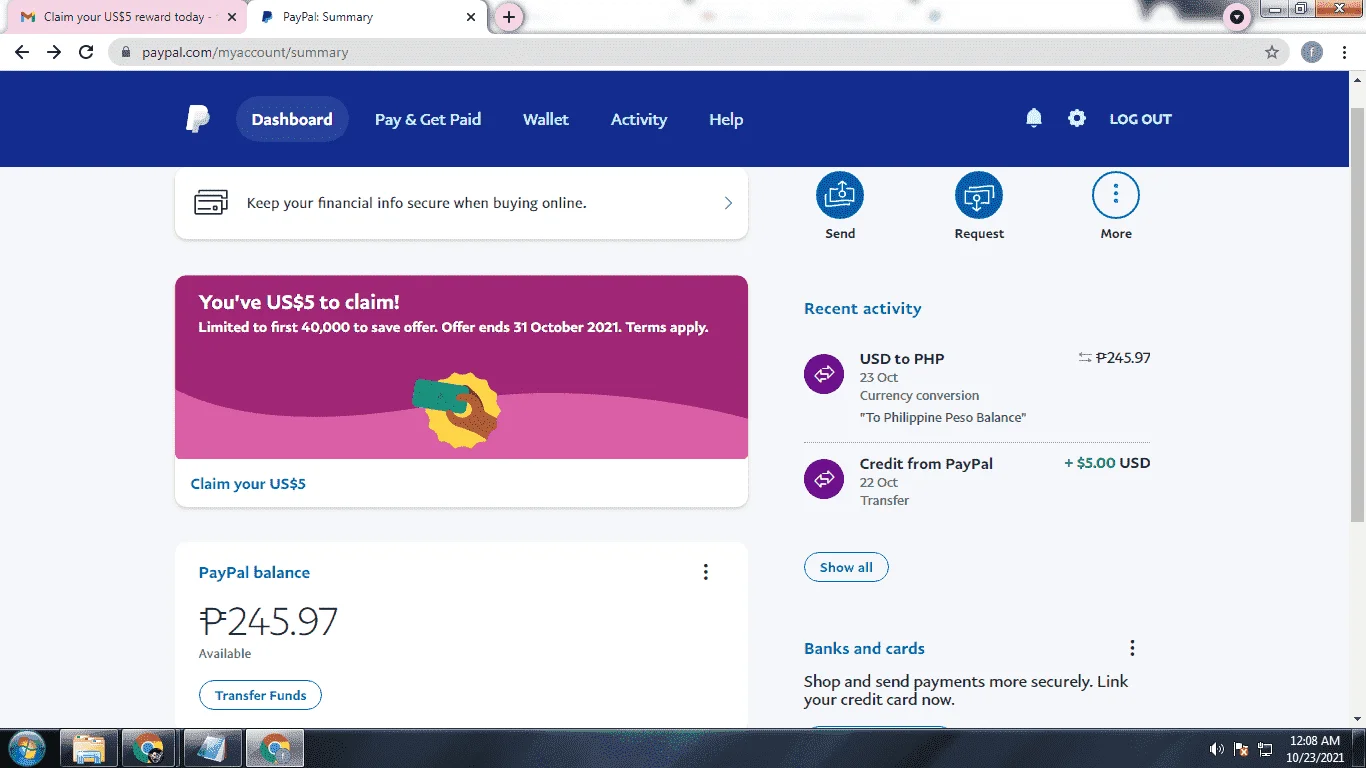
Task: Bookmark this page with star icon
Action: point(1272,52)
